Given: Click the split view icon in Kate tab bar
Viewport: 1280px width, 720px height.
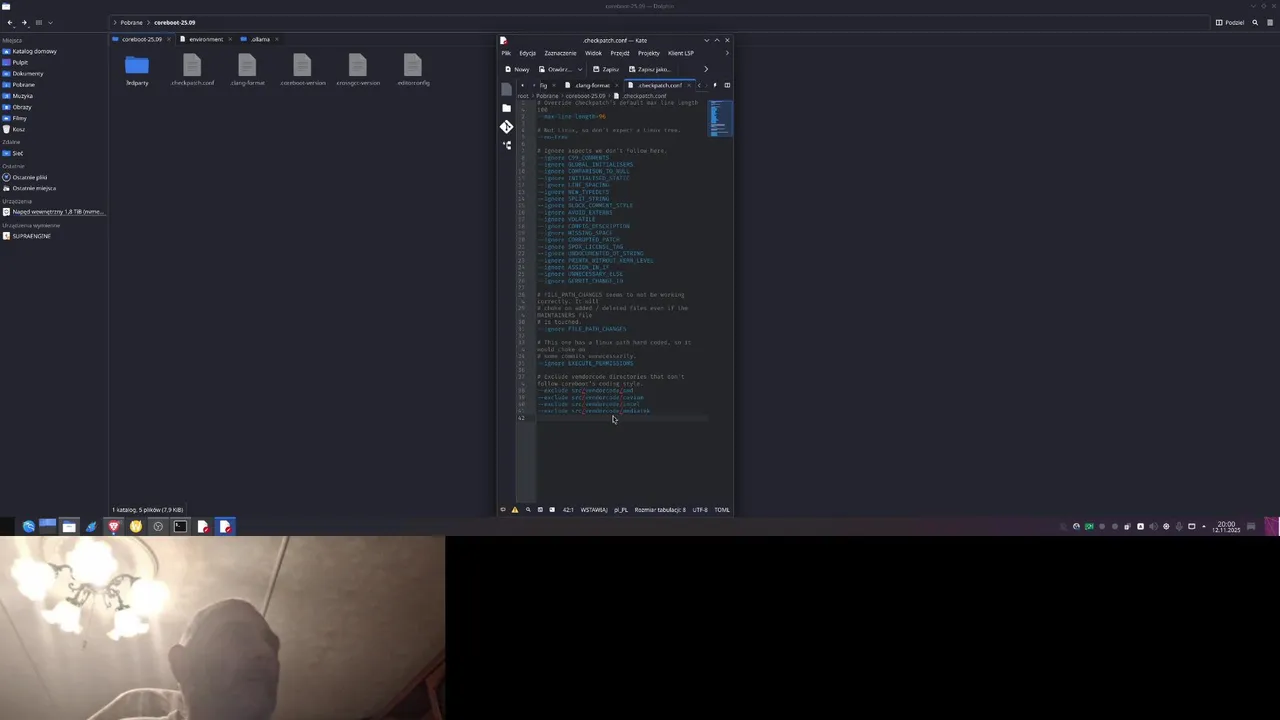Looking at the screenshot, I should [x=727, y=85].
